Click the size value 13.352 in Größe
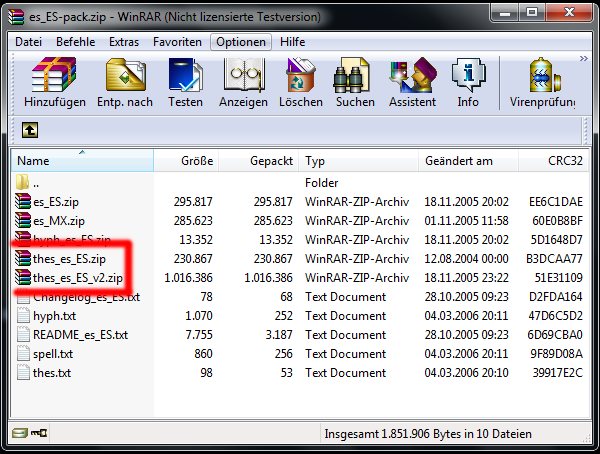The width and height of the screenshot is (600, 454). (x=196, y=240)
